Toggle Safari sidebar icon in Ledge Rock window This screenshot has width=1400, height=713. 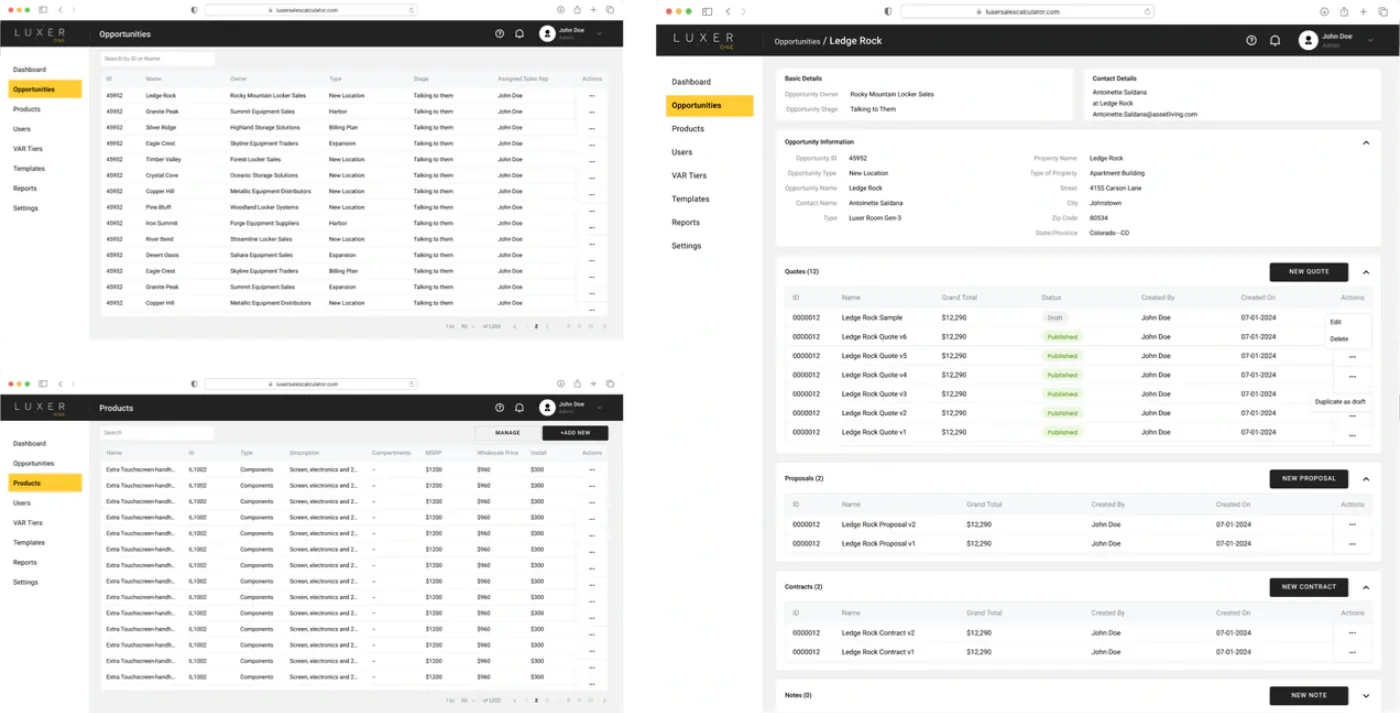[707, 12]
